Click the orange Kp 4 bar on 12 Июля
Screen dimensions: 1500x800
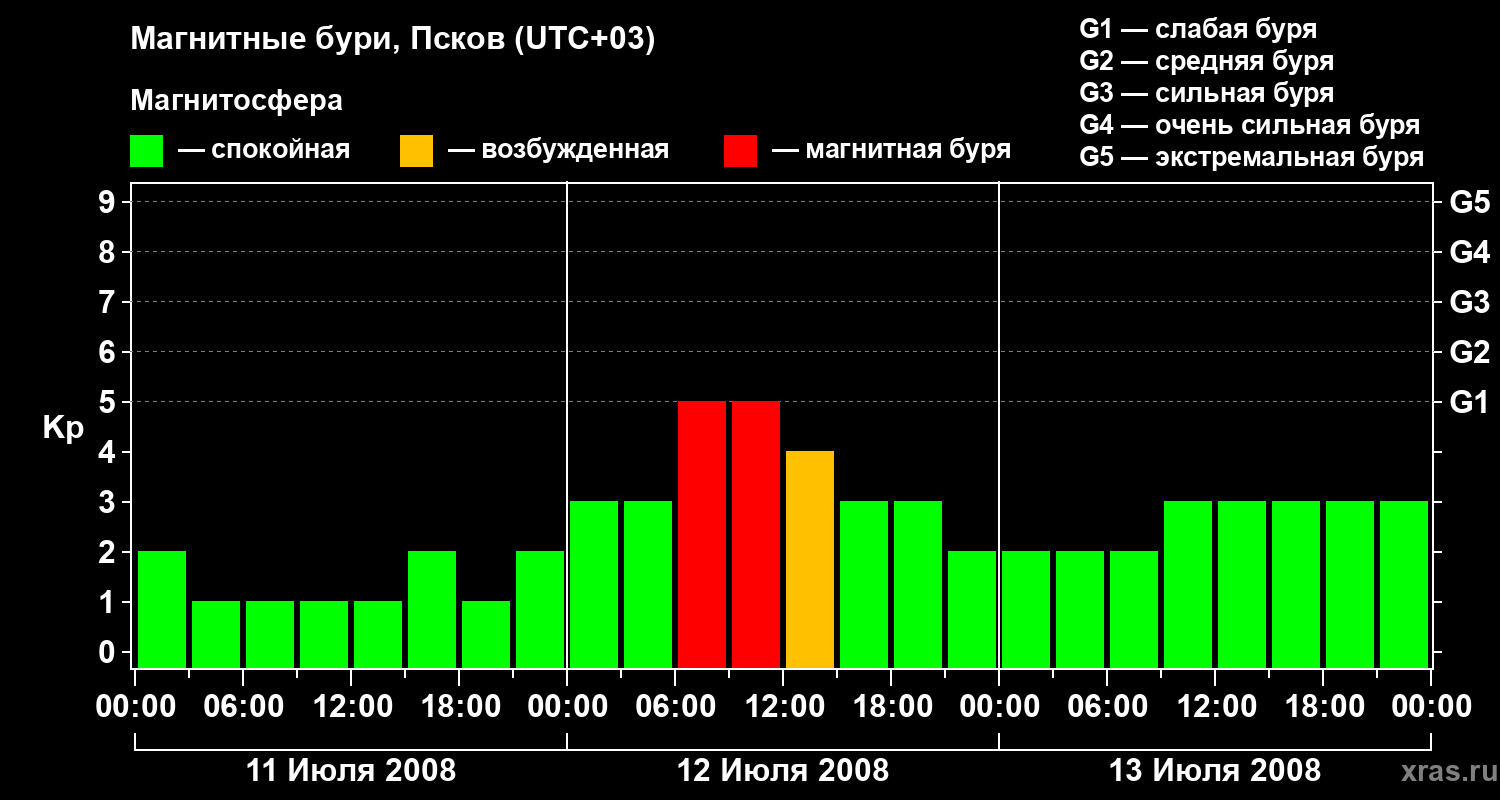point(810,560)
